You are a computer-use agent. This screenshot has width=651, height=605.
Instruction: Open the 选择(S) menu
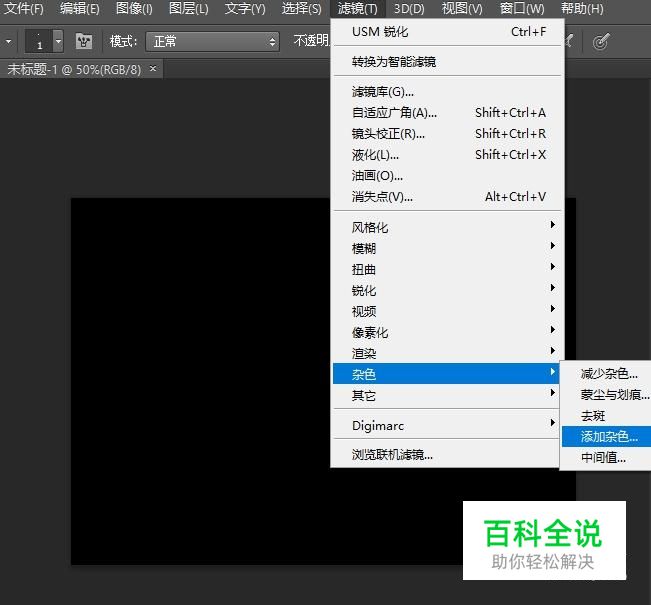point(301,8)
